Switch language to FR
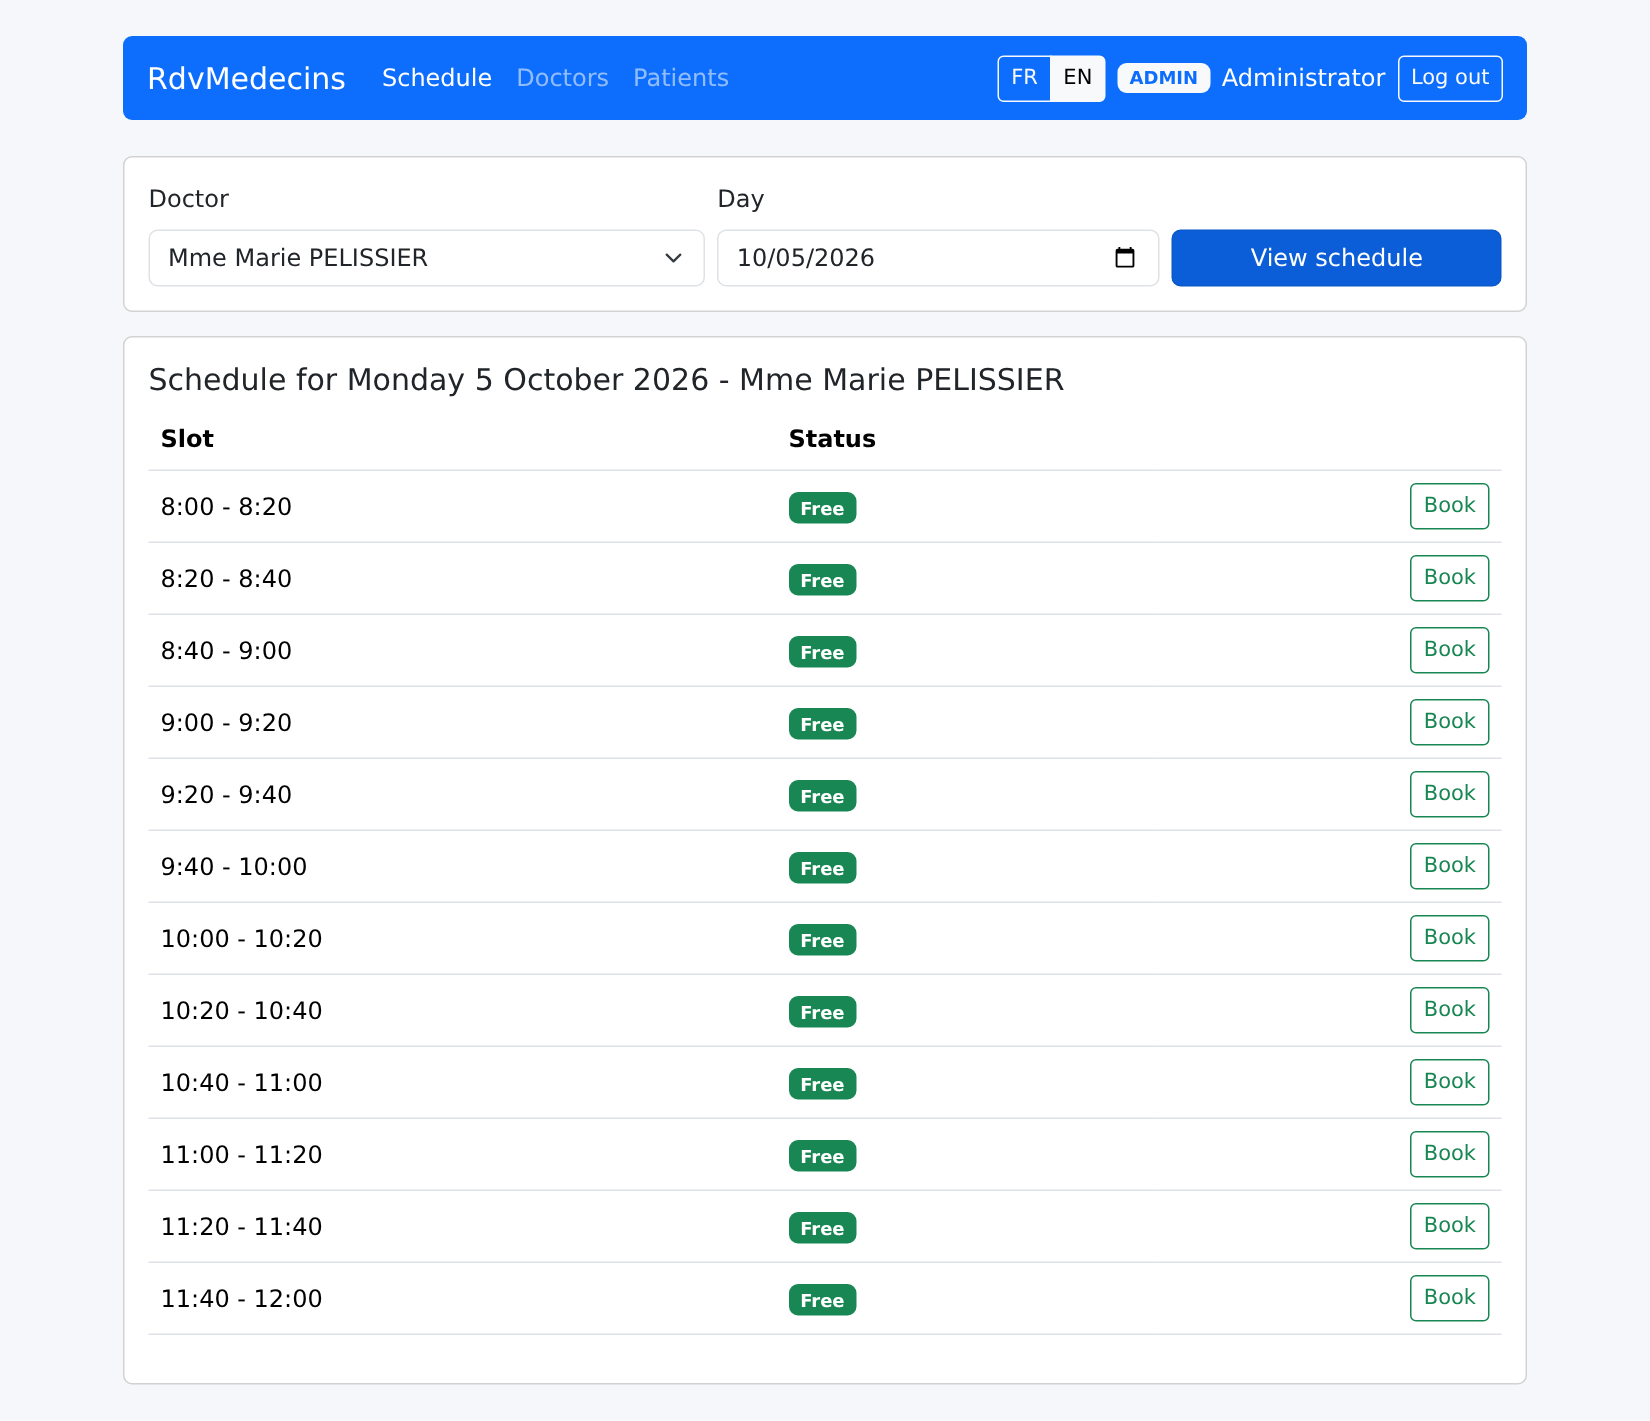1650x1421 pixels. click(x=1024, y=78)
